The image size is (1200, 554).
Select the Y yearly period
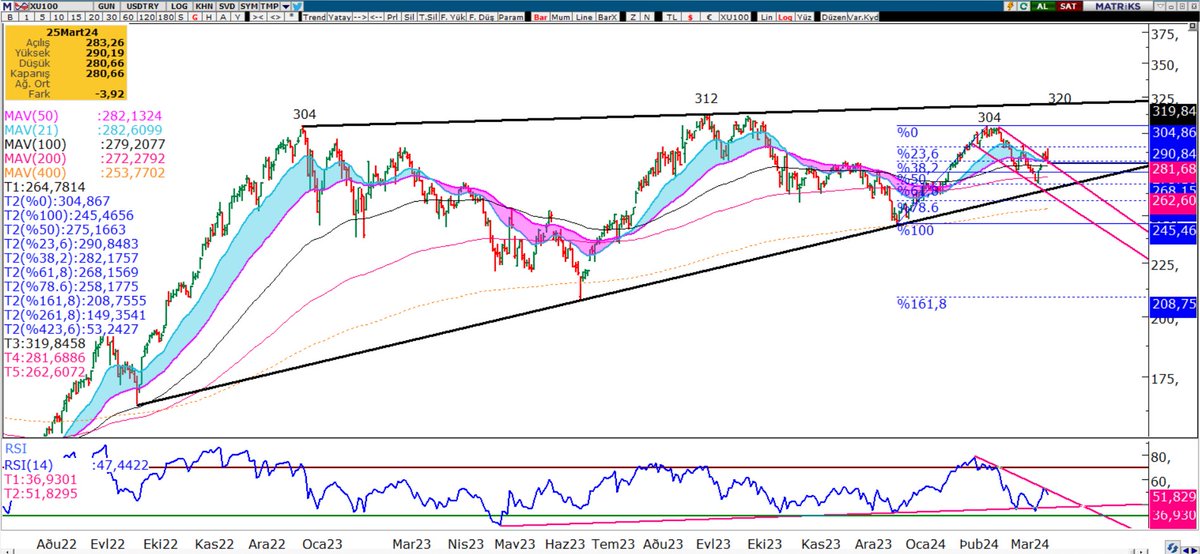point(239,17)
